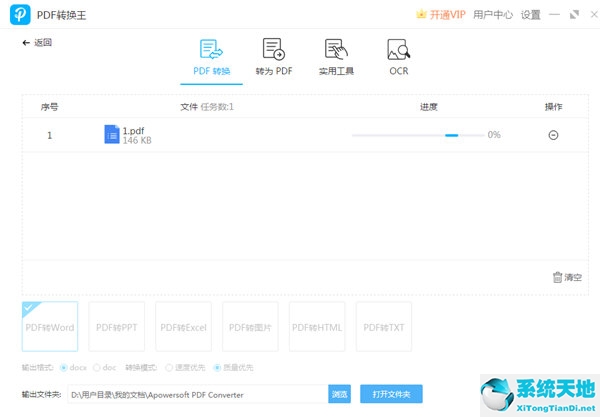Click the 清空 trash icon
Screen dimensions: 600x417
557,277
